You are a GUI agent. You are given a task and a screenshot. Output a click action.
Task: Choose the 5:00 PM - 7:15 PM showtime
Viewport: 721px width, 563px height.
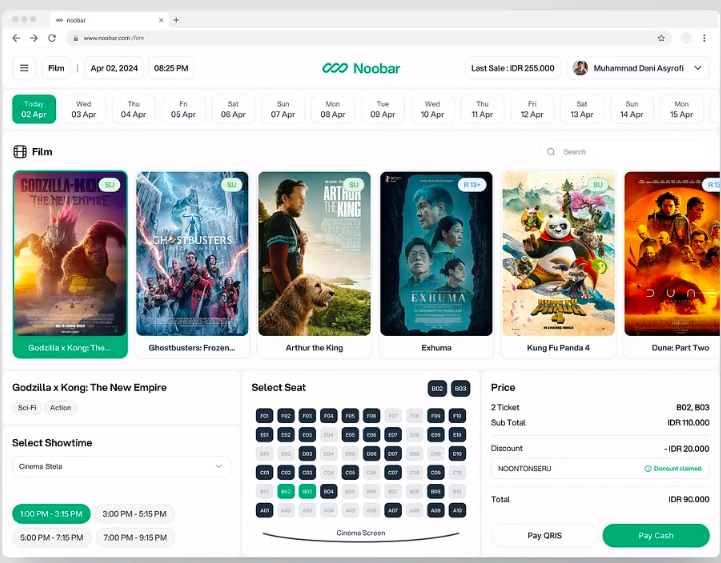tap(52, 537)
